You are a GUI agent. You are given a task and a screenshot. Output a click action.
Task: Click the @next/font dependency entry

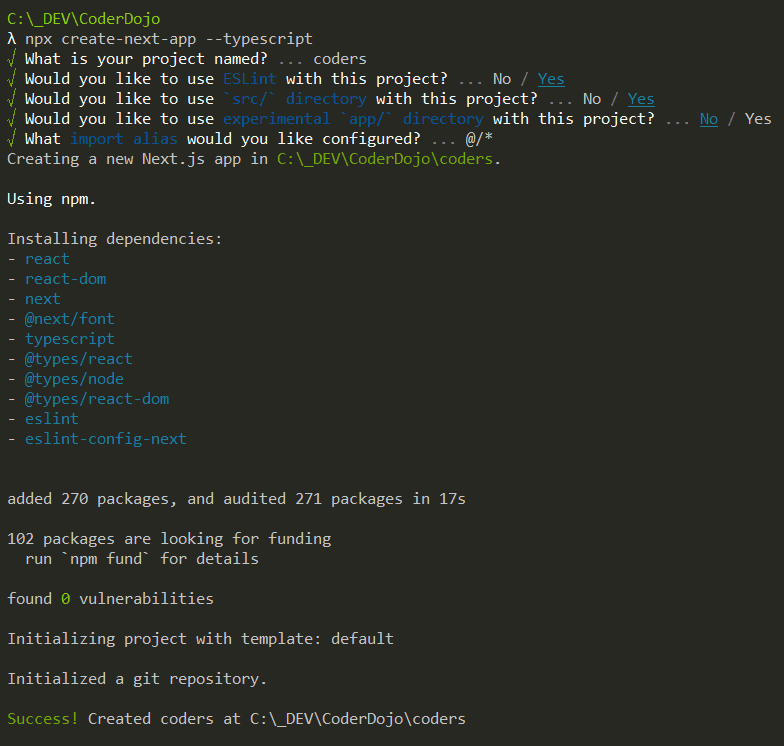[70, 319]
